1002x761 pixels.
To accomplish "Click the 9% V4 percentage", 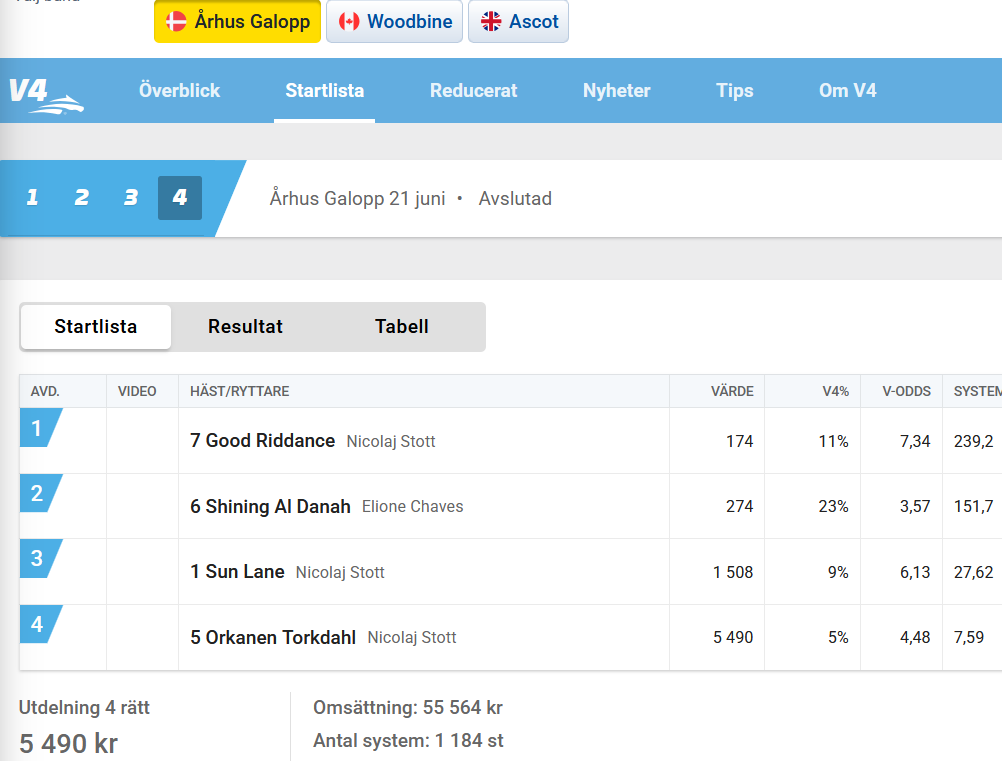I will (838, 573).
